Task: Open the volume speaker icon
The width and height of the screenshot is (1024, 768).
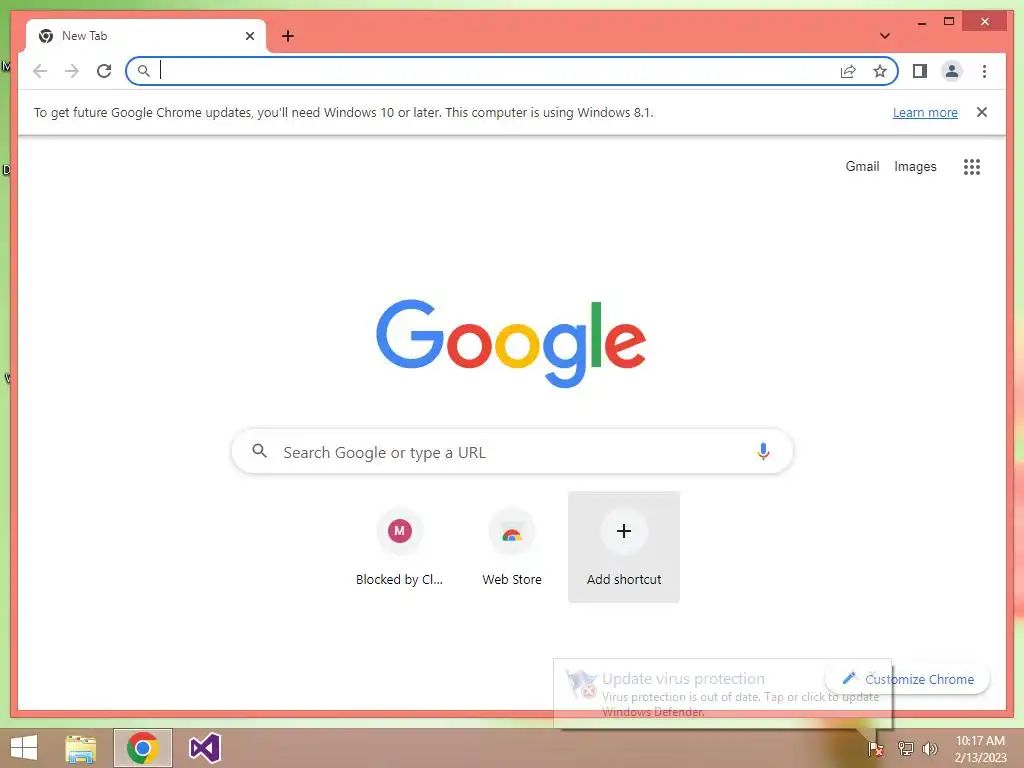Action: pyautogui.click(x=930, y=749)
